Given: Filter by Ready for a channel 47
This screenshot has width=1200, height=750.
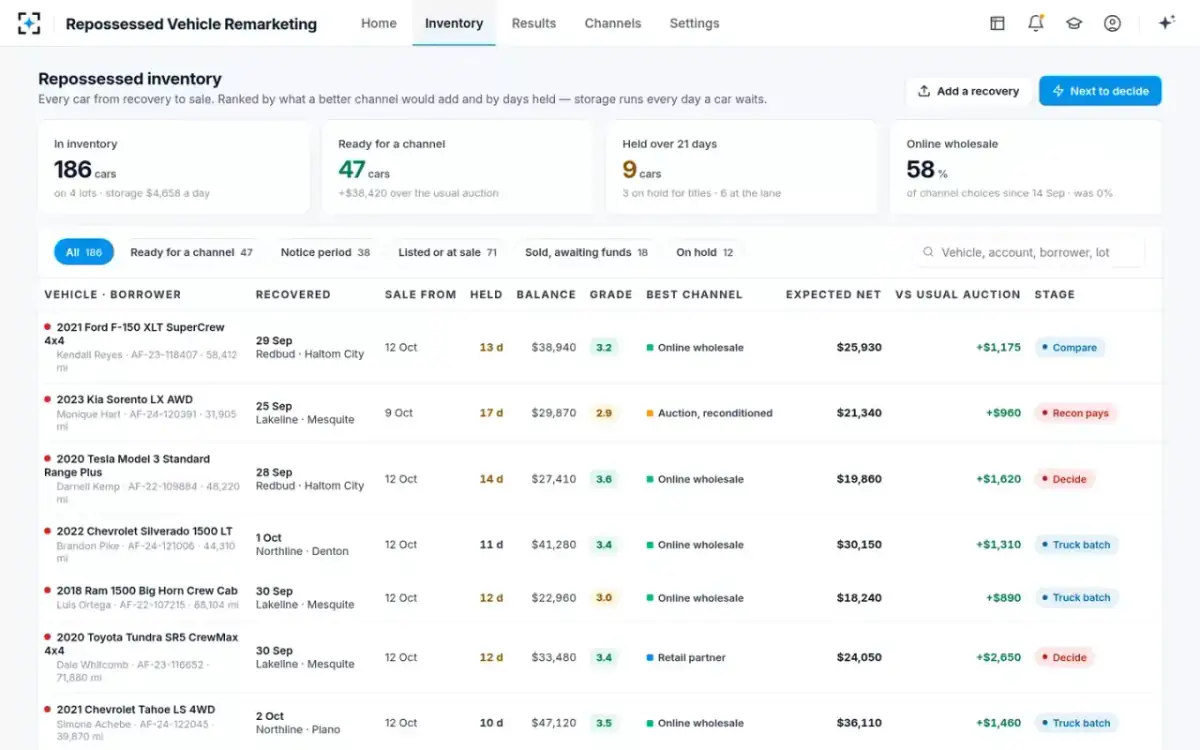Looking at the screenshot, I should tap(191, 252).
